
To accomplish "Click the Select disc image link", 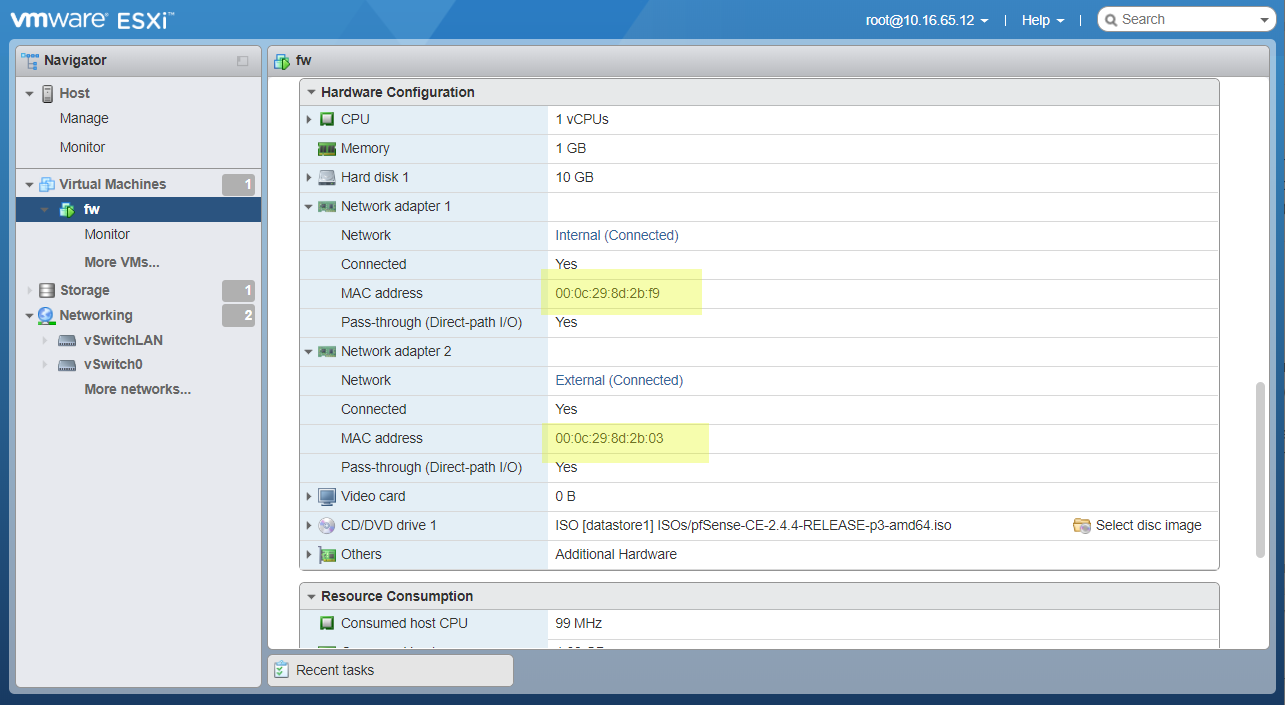I will point(1149,525).
